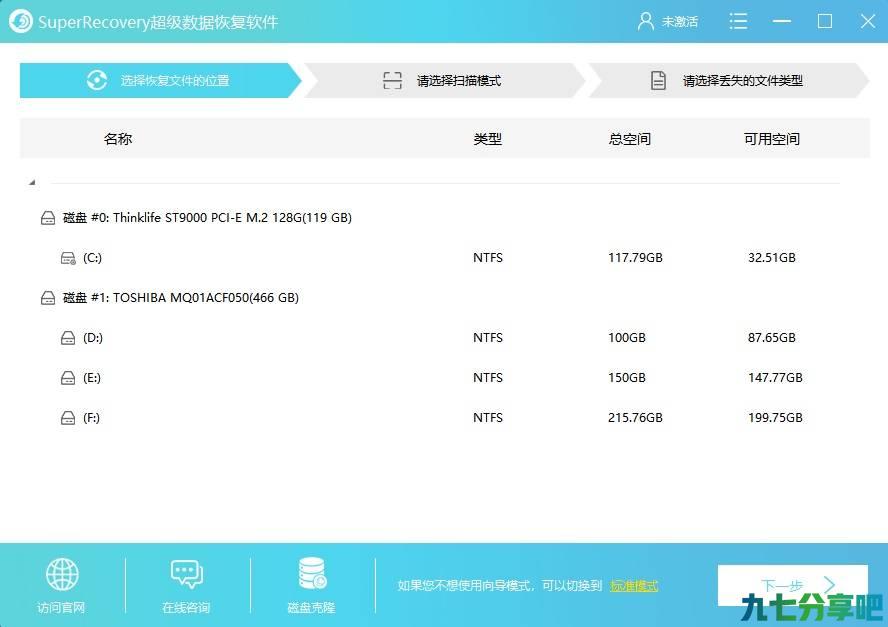Image resolution: width=888 pixels, height=627 pixels.
Task: Click the SuperRecovery logo icon
Action: pos(21,22)
